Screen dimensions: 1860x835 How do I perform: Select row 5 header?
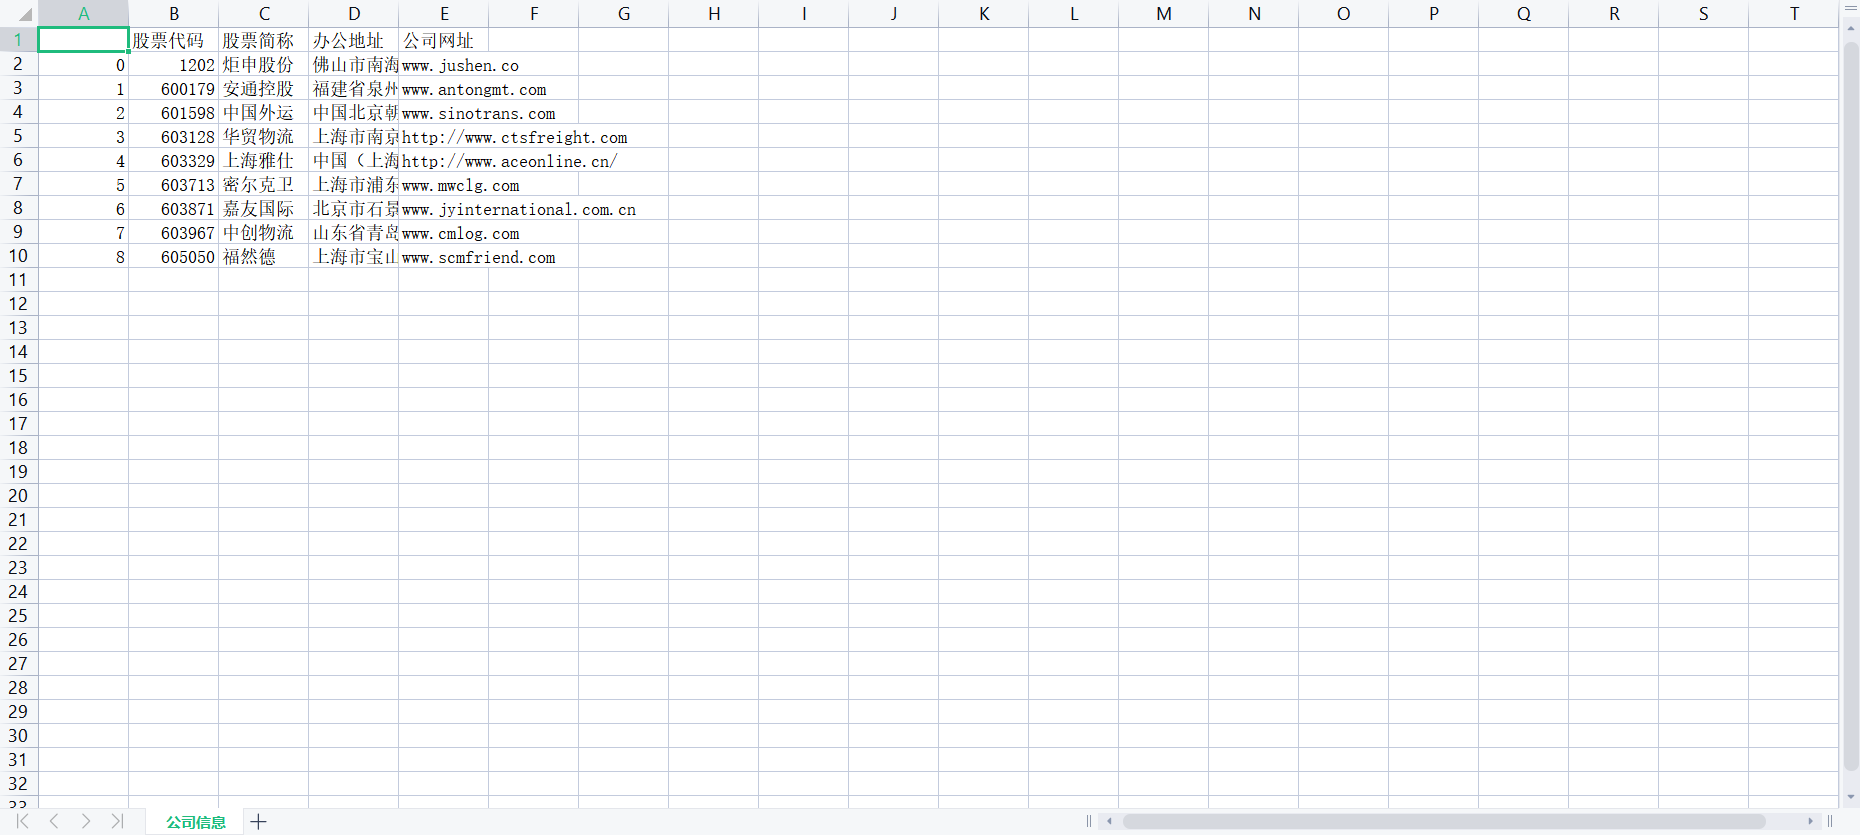[18, 136]
